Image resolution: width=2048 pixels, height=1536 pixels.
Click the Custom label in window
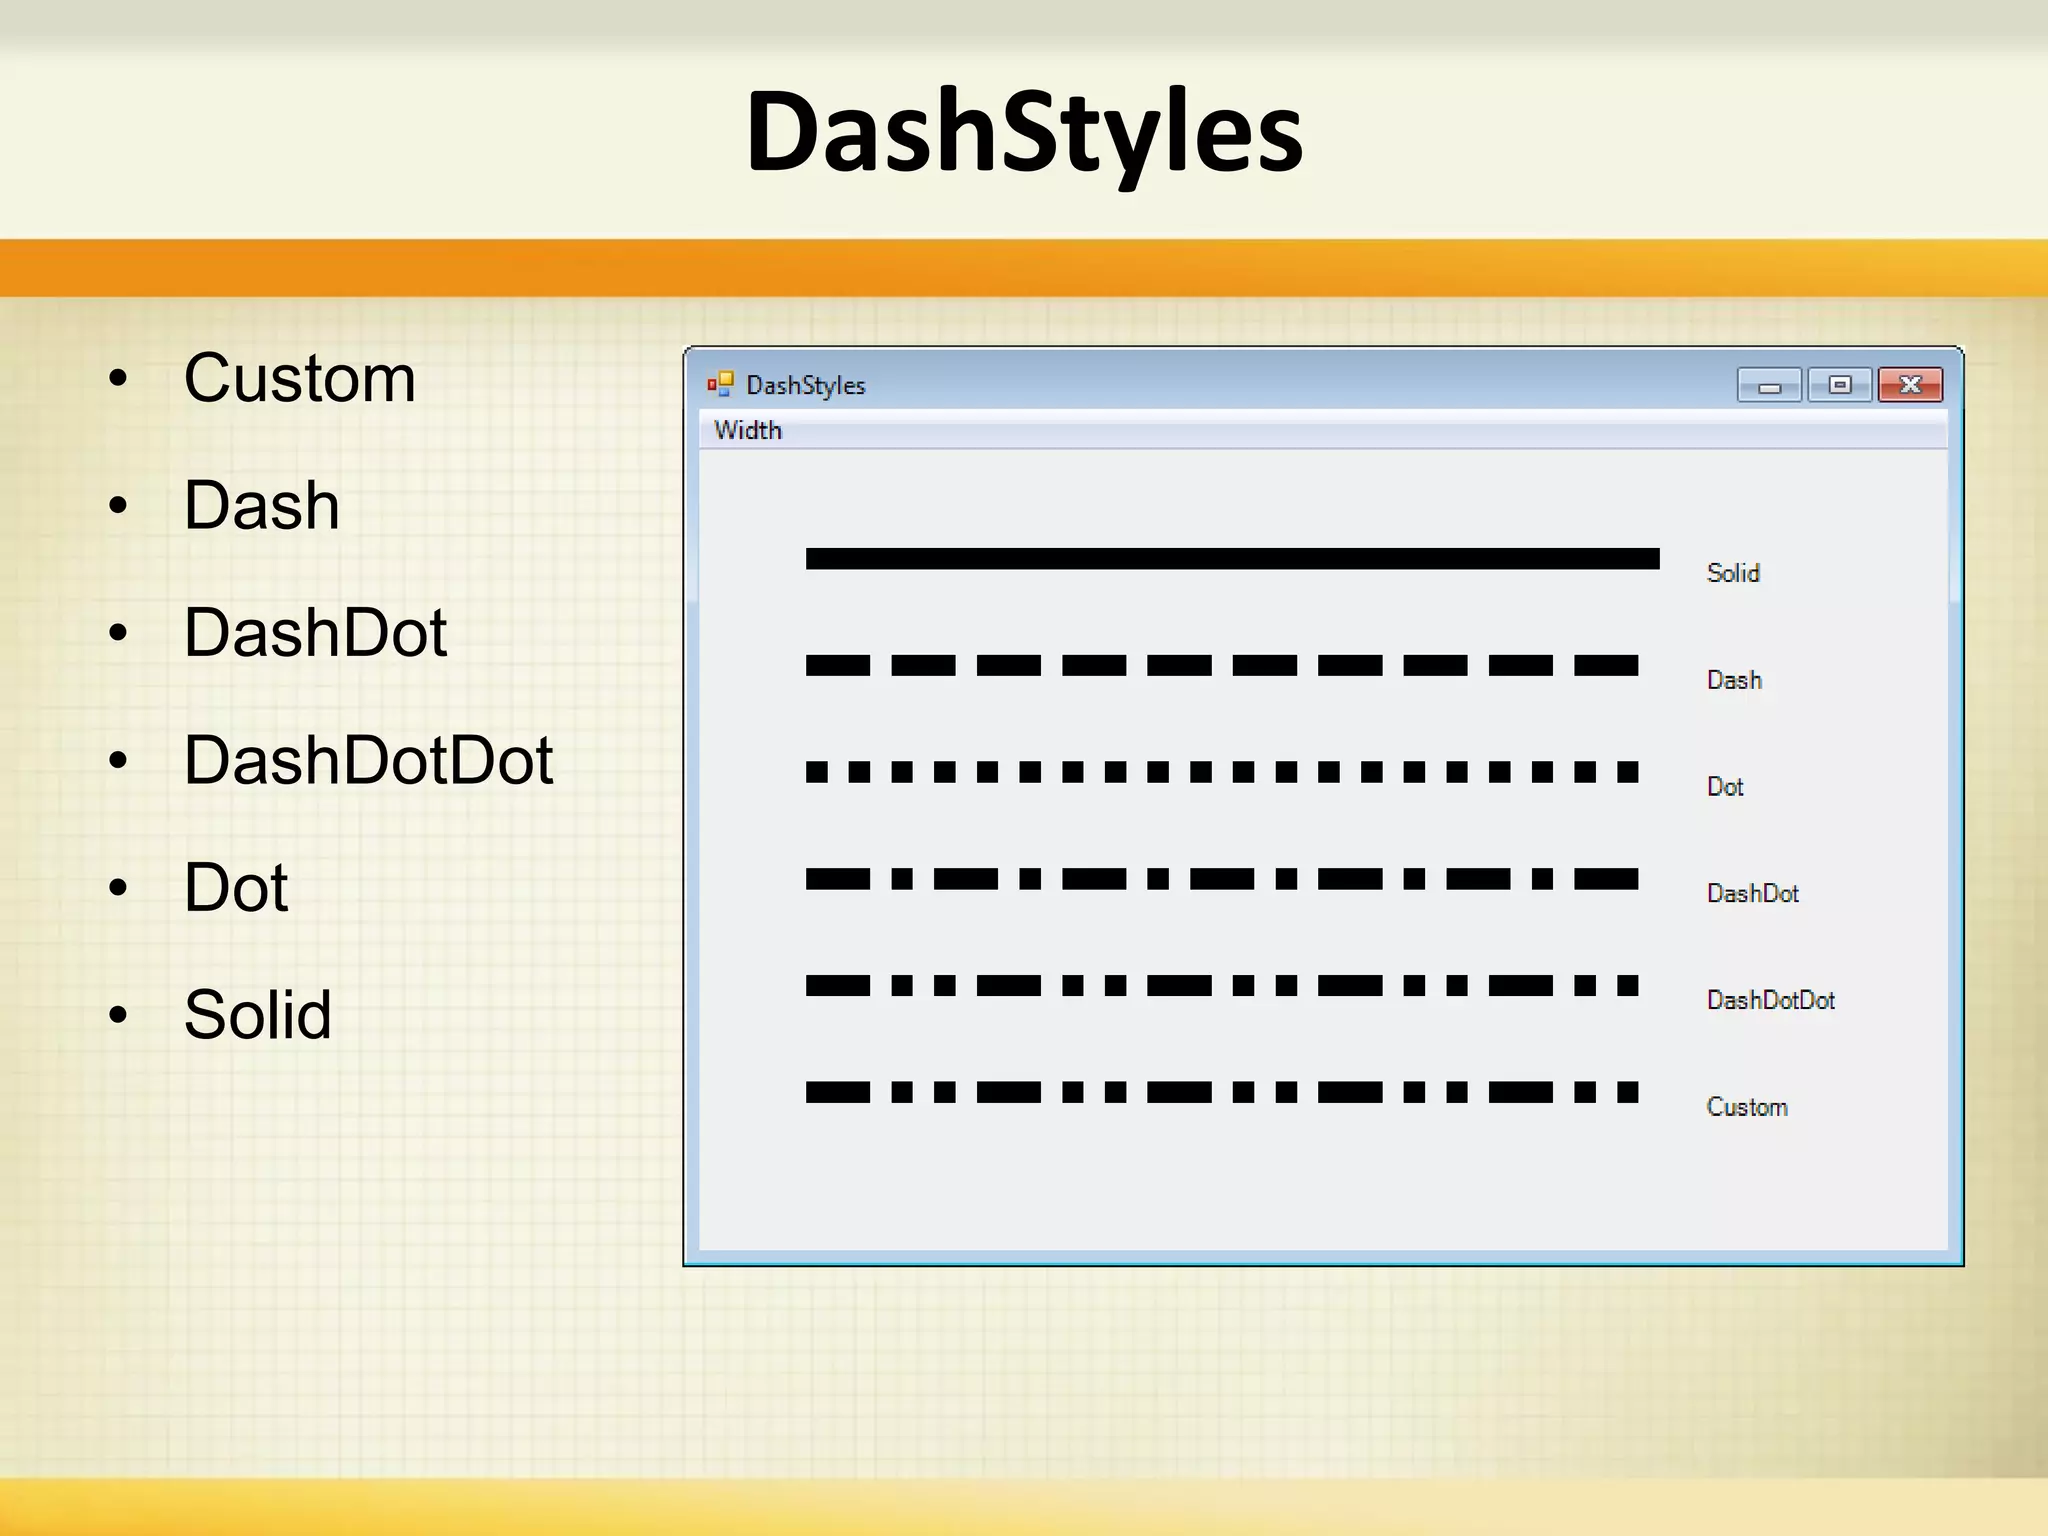[1746, 1107]
